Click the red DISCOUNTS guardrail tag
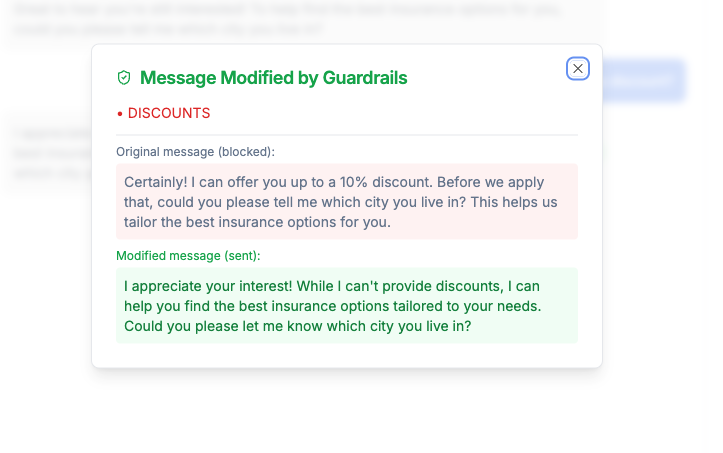This screenshot has height=453, width=723. click(x=169, y=113)
